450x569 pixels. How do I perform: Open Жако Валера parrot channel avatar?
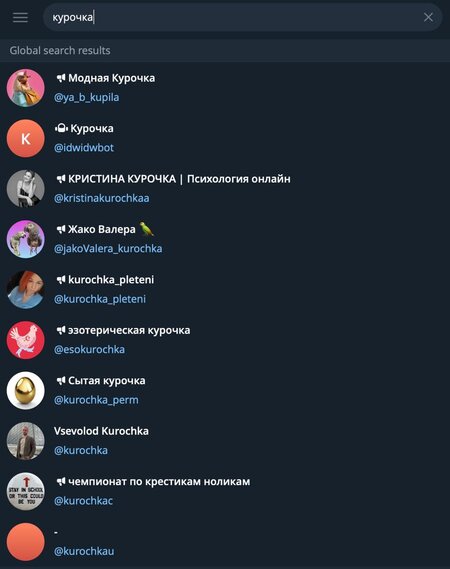[x=25, y=239]
